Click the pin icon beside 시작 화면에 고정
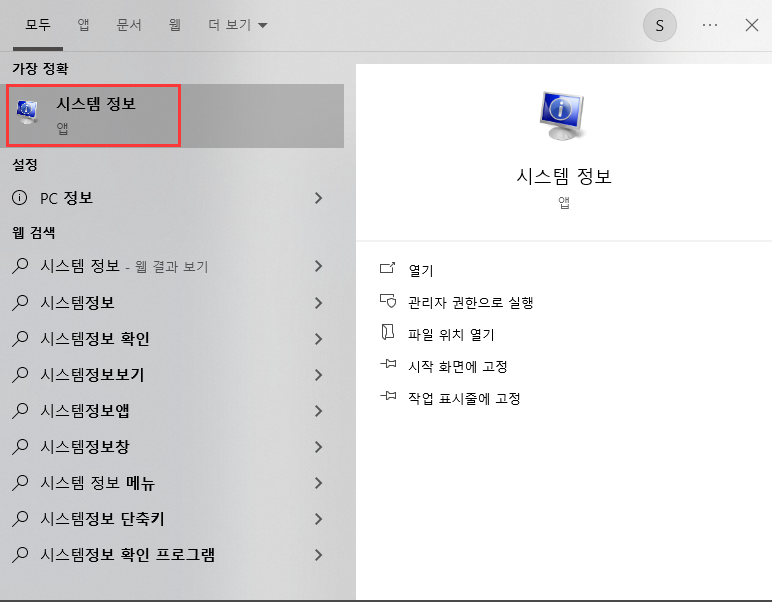This screenshot has width=772, height=602. pyautogui.click(x=388, y=364)
